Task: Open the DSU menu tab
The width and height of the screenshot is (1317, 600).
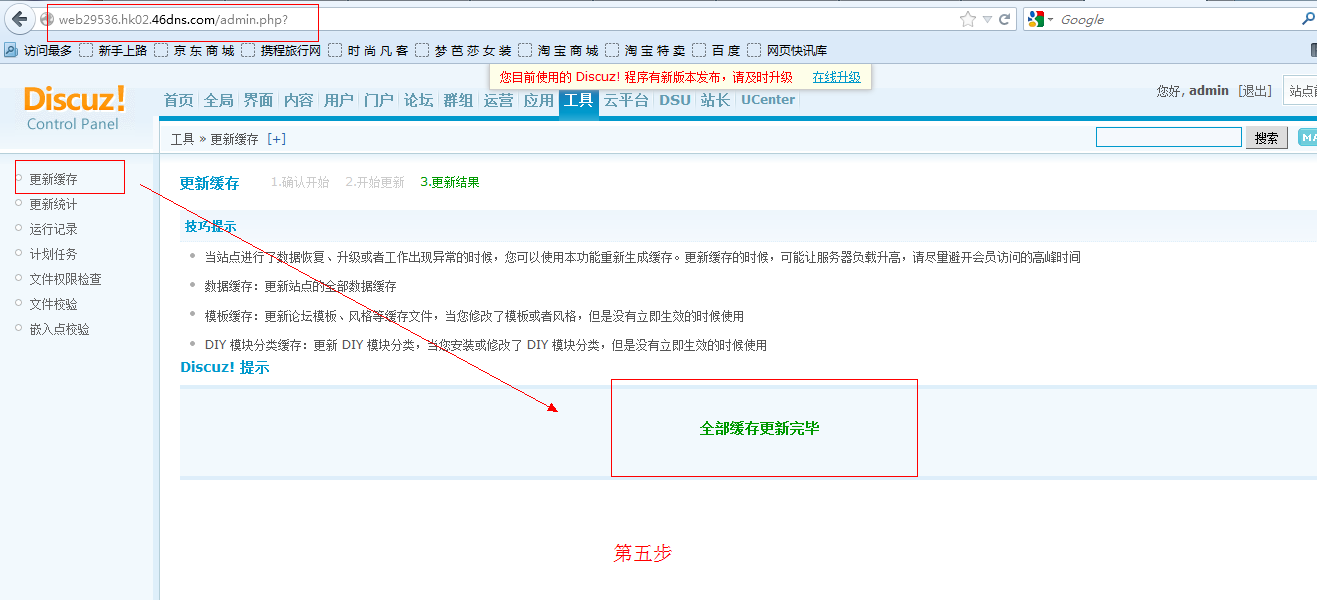Action: (x=675, y=100)
